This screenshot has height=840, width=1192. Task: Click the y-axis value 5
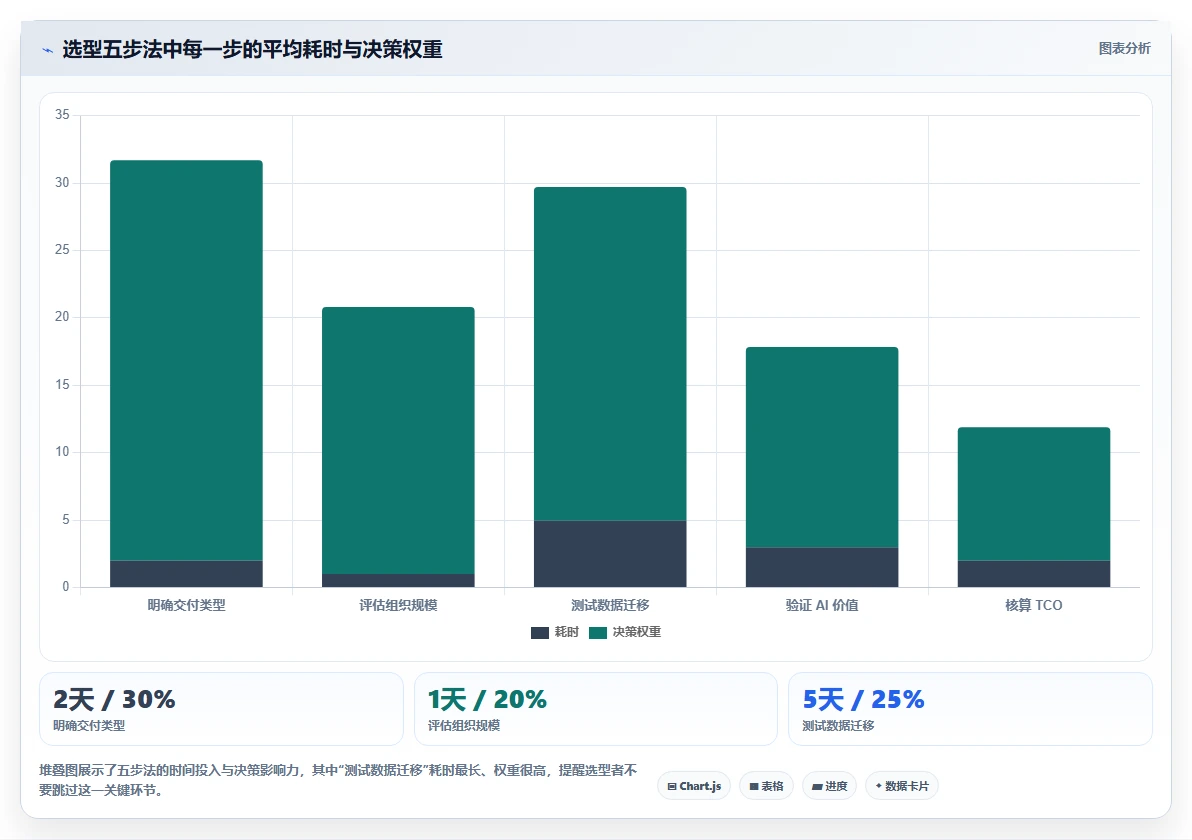(66, 520)
